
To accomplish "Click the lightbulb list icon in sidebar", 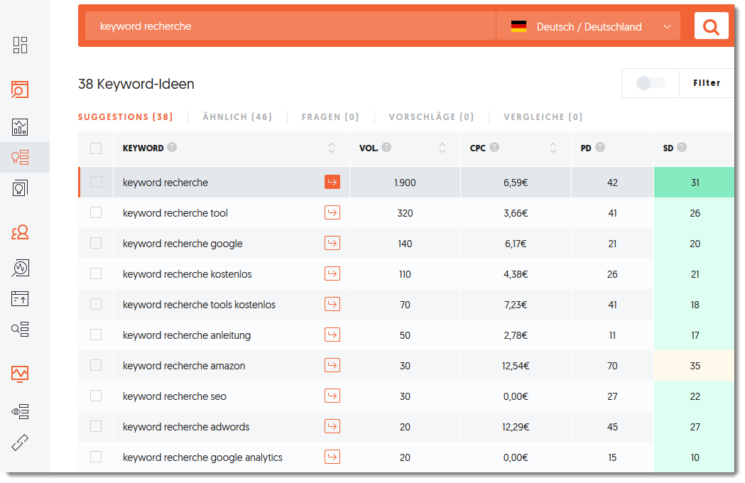I will 20,157.
